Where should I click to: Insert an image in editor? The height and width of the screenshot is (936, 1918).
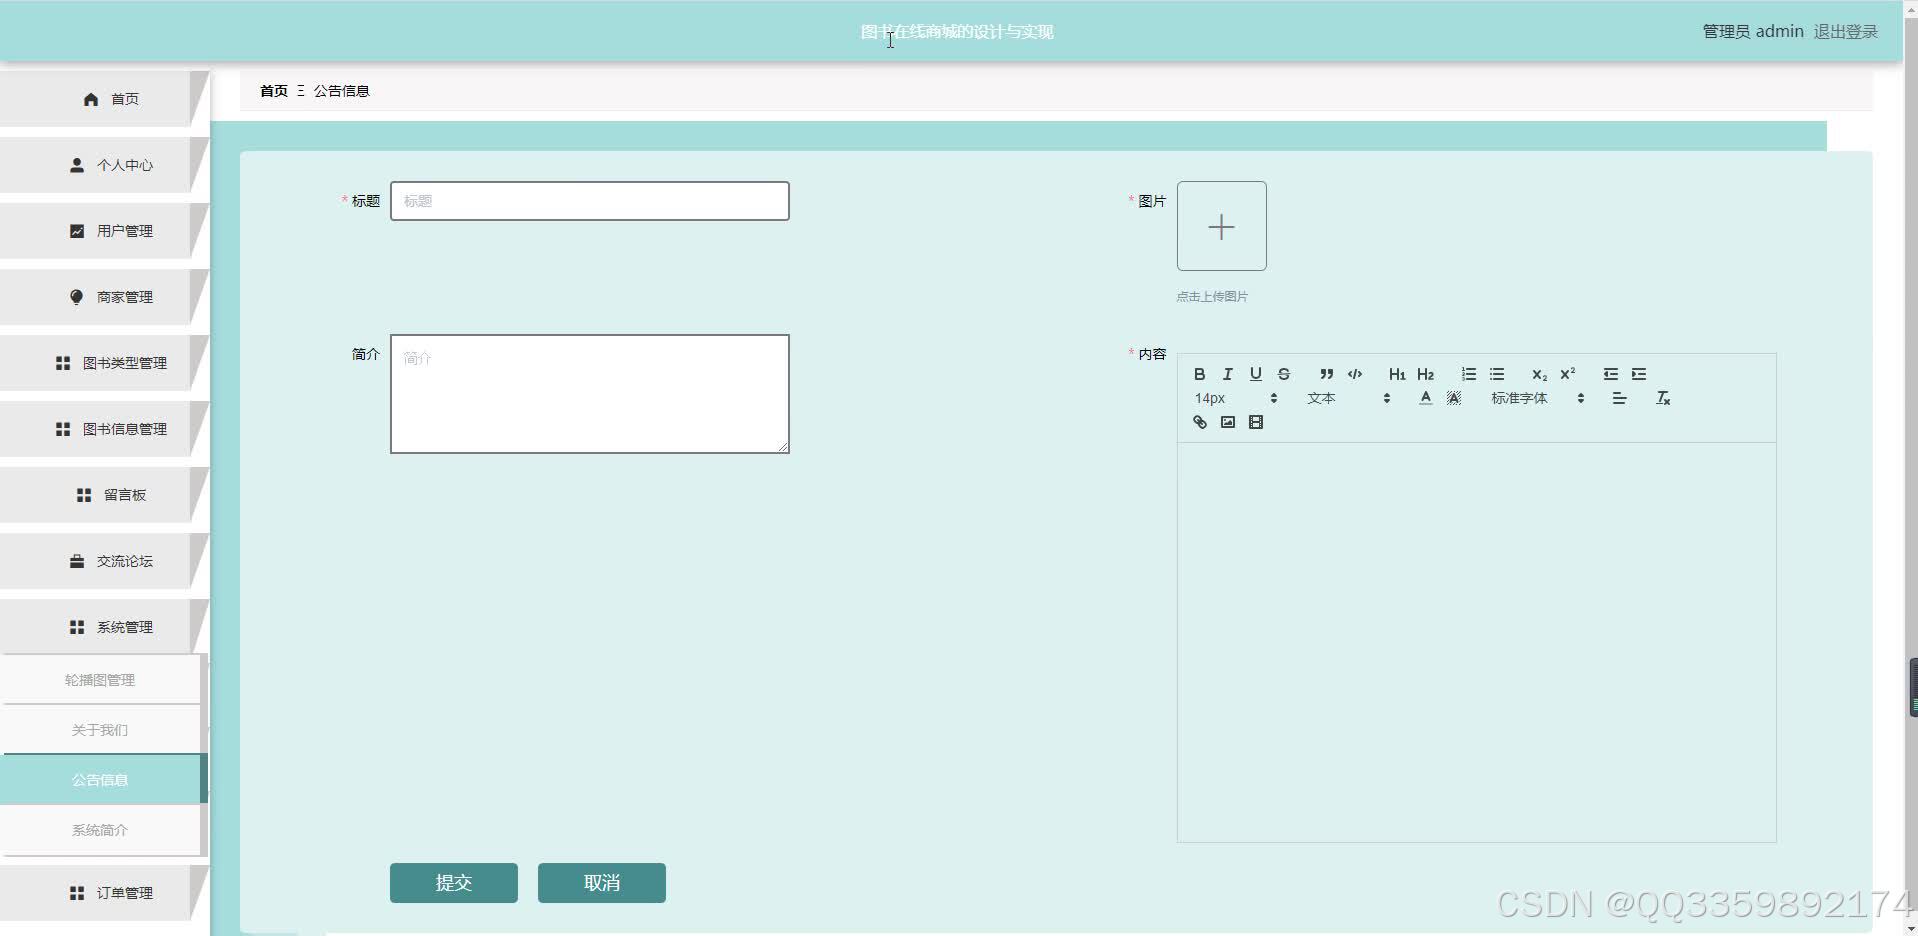pyautogui.click(x=1227, y=422)
